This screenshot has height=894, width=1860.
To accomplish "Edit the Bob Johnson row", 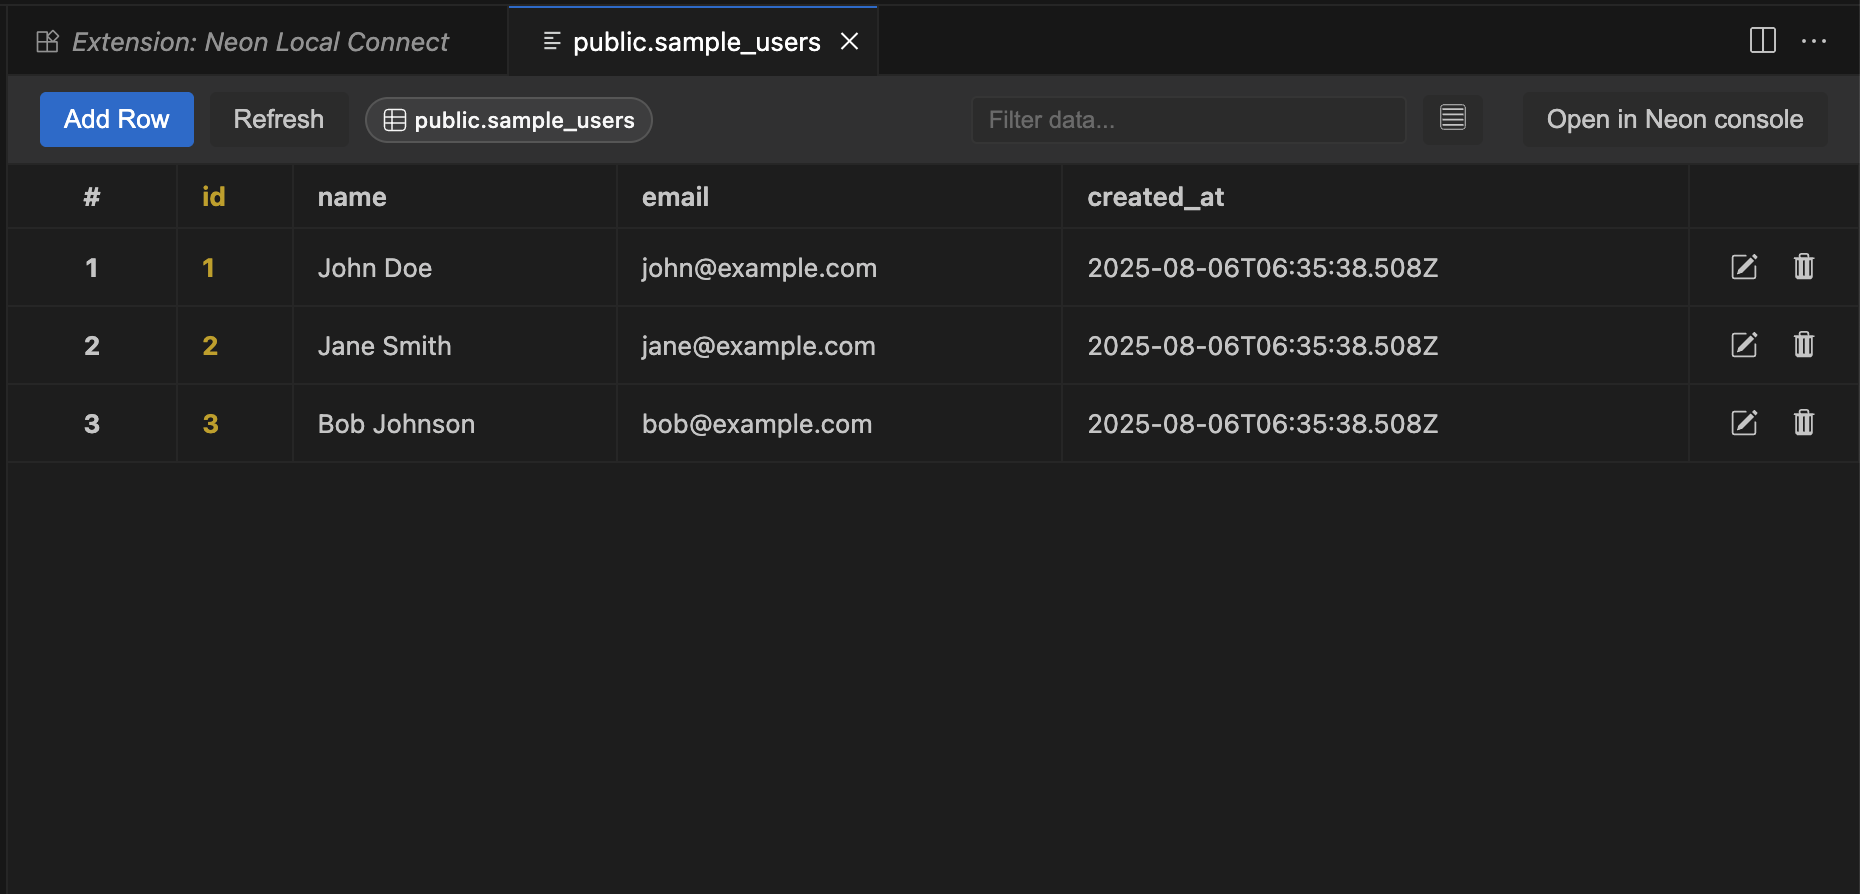I will [x=1743, y=423].
